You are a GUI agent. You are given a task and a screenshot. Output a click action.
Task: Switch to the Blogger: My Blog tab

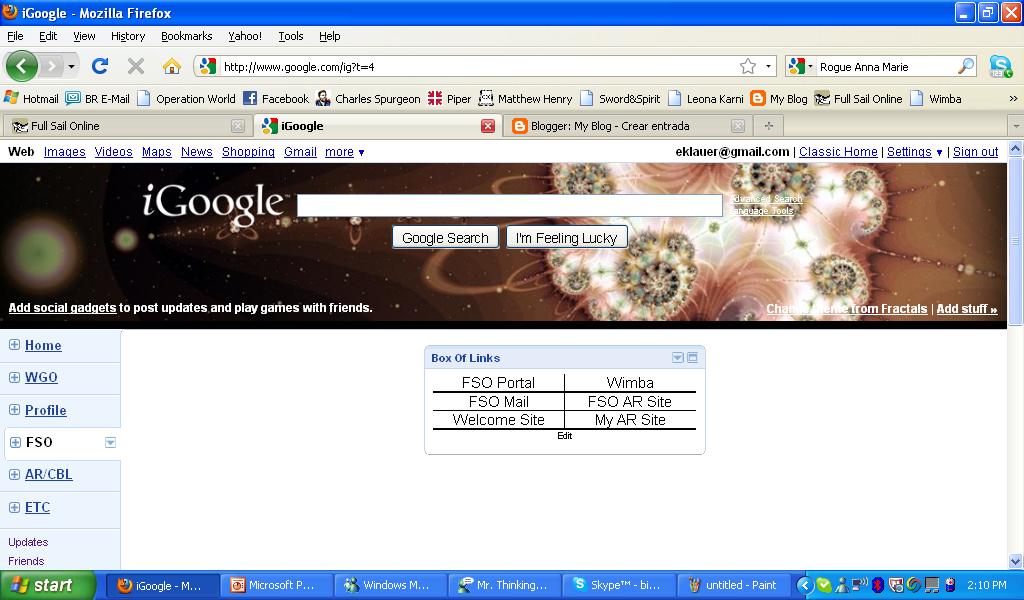[627, 126]
